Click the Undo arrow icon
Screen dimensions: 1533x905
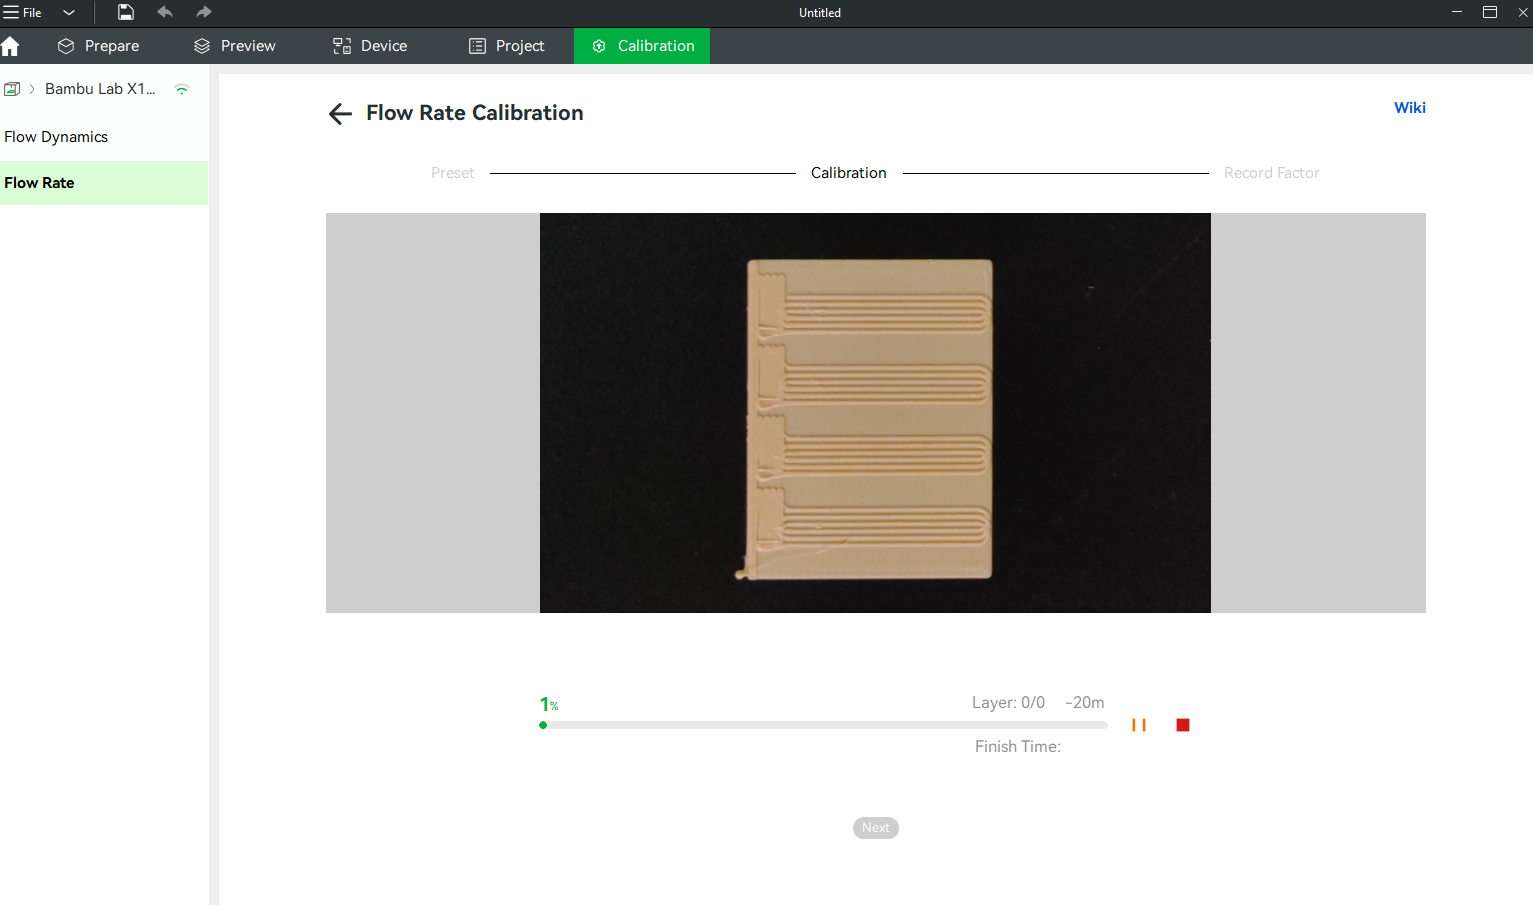click(x=165, y=12)
